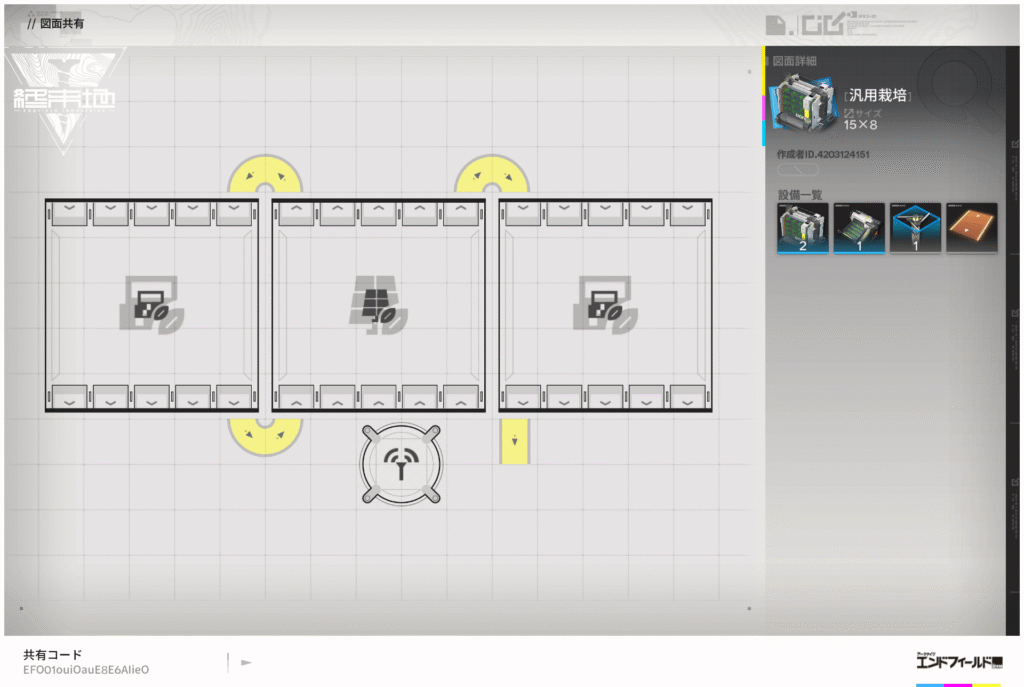
Task: Click the 図面共有 header title
Action: 62,23
